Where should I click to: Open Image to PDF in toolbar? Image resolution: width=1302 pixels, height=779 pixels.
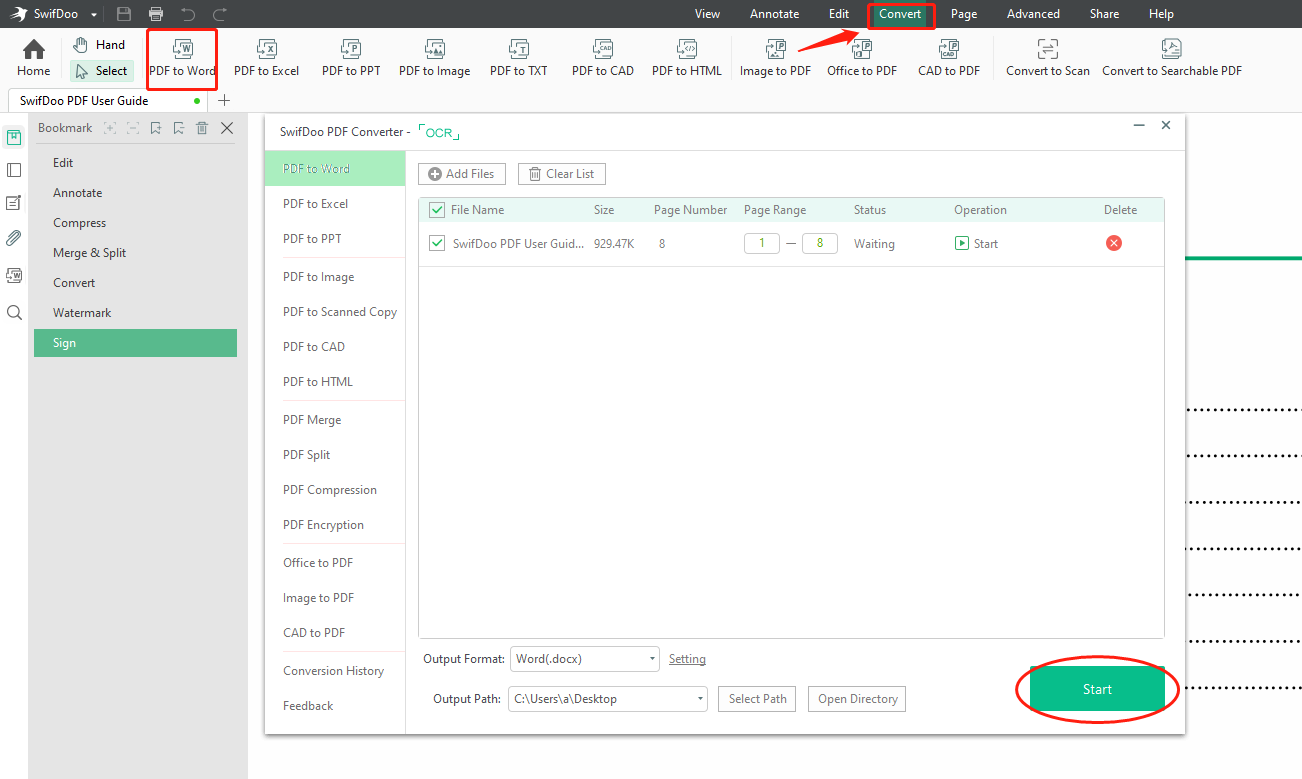[x=775, y=58]
